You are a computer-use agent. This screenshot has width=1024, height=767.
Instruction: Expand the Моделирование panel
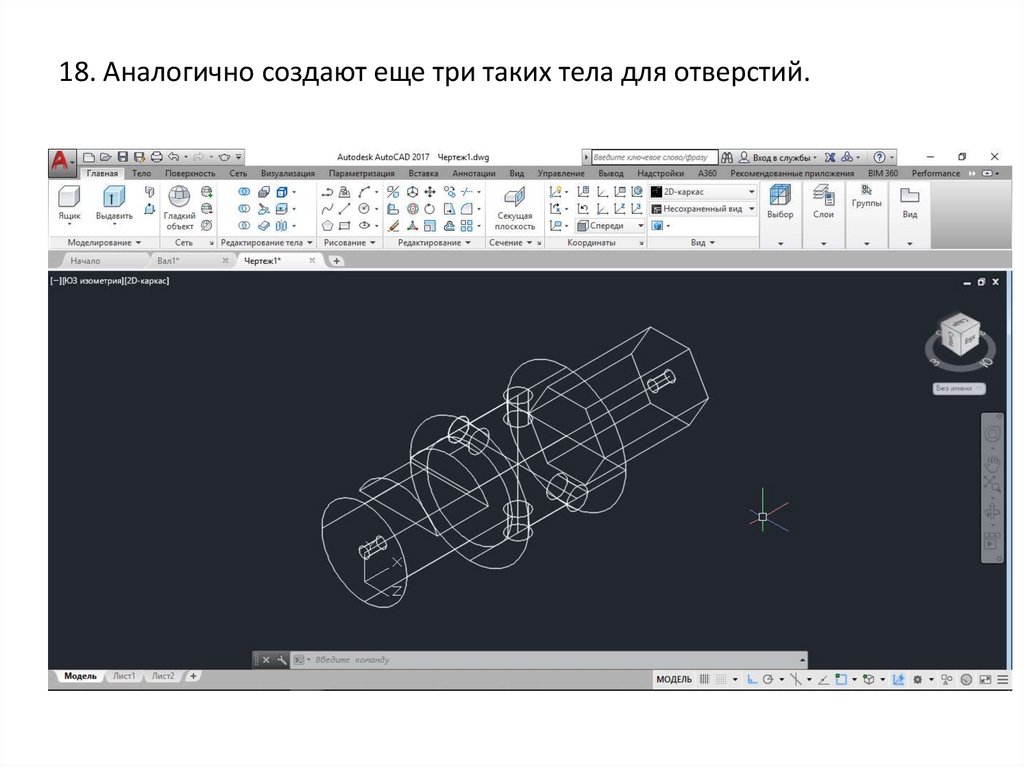coord(104,243)
